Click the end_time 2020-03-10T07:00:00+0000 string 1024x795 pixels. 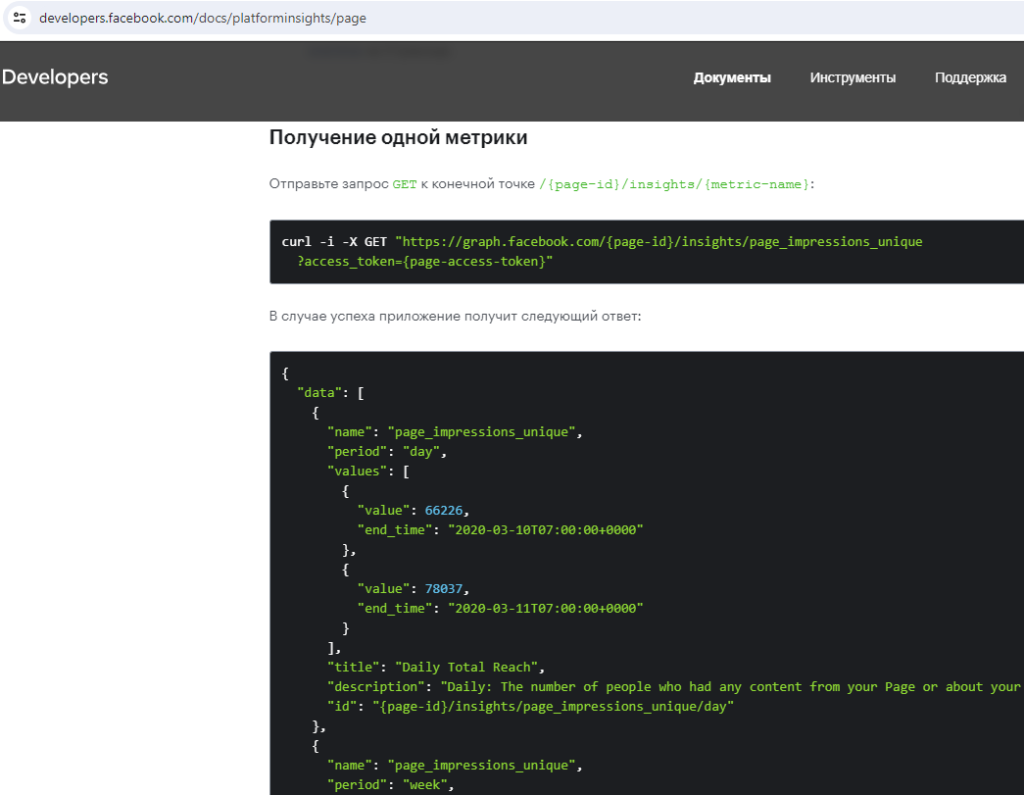click(545, 530)
